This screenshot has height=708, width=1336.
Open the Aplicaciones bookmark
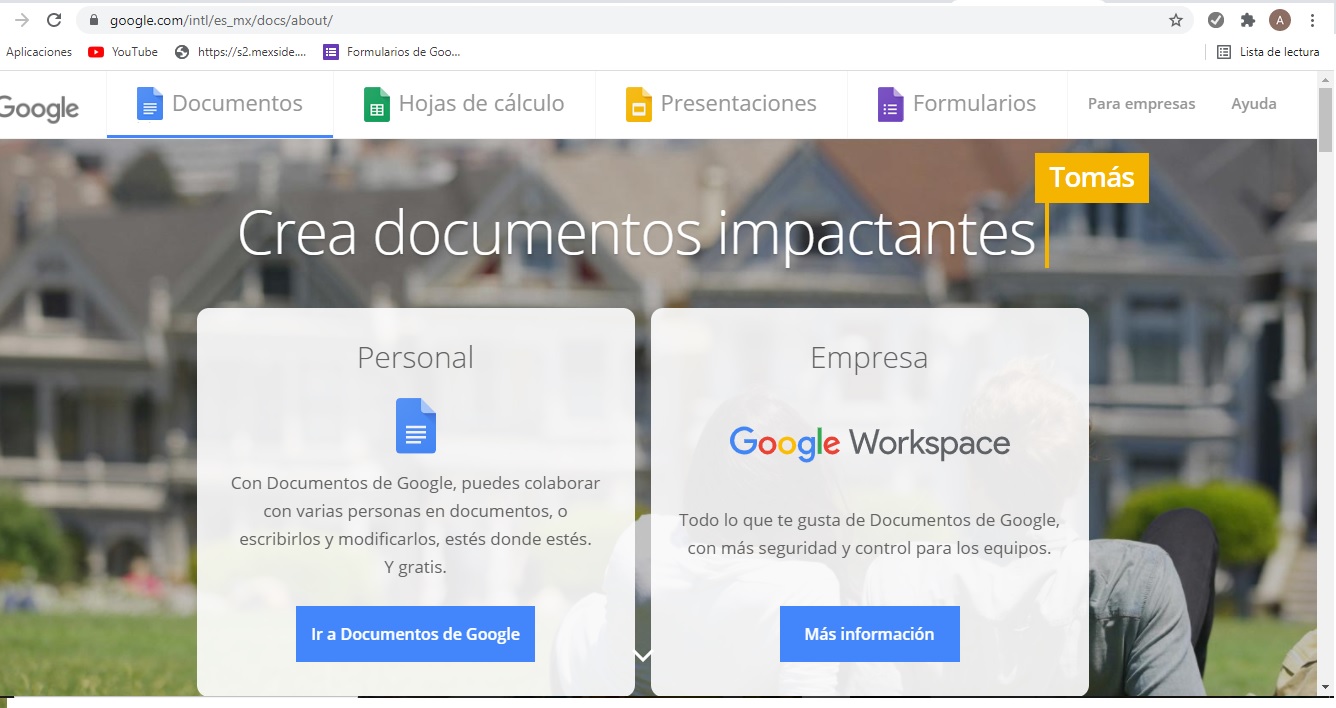pos(39,52)
